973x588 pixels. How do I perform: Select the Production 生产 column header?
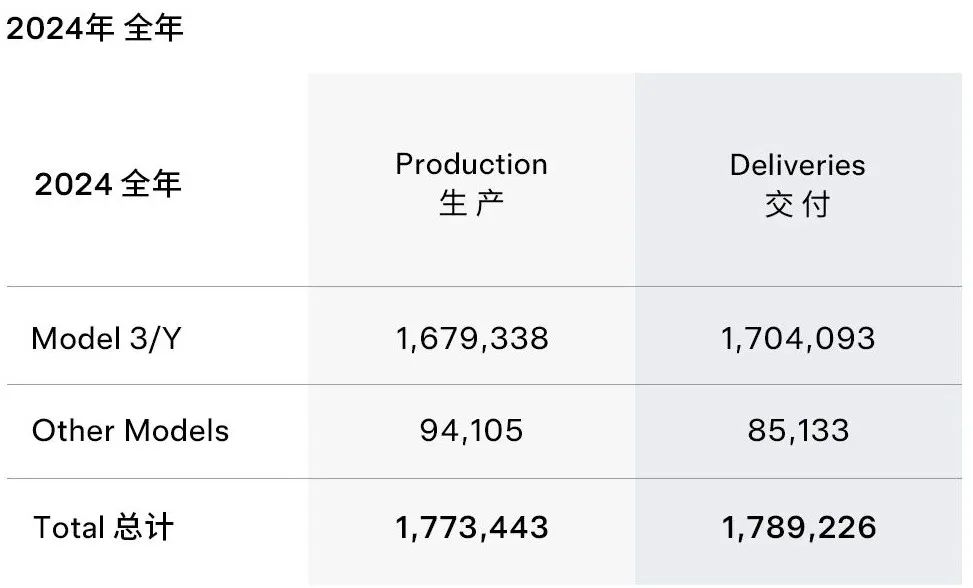(472, 184)
